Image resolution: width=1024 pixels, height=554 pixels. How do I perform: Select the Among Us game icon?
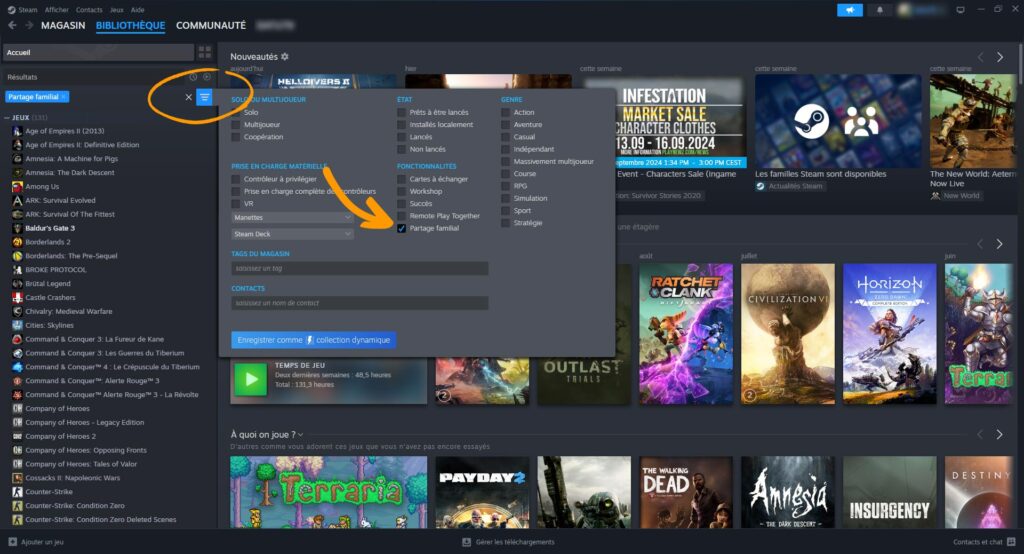18,187
